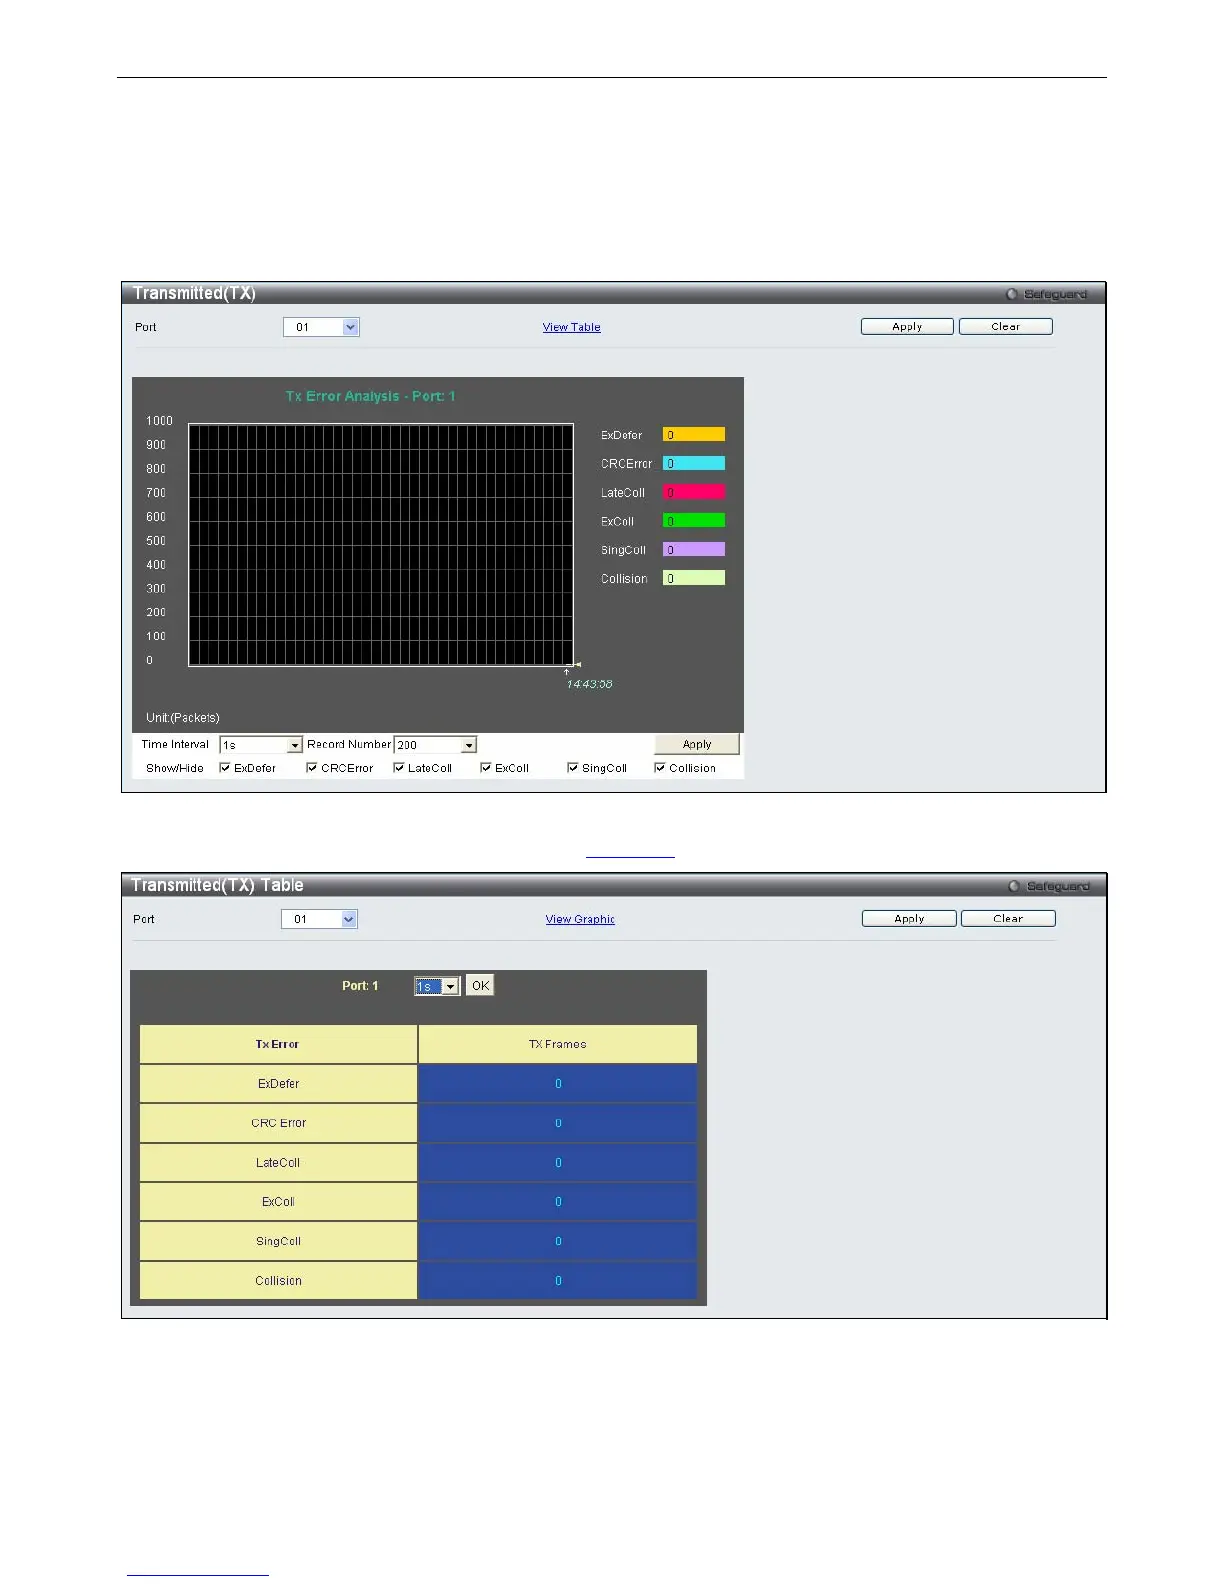This screenshot has height=1584, width=1224.
Task: Click the ExDefer orange legend swatch
Action: point(694,435)
